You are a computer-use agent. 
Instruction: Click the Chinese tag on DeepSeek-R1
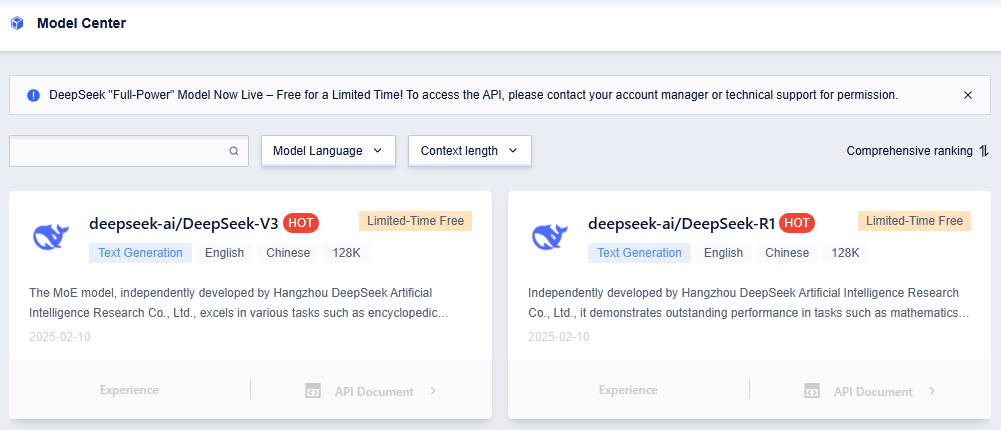(787, 253)
